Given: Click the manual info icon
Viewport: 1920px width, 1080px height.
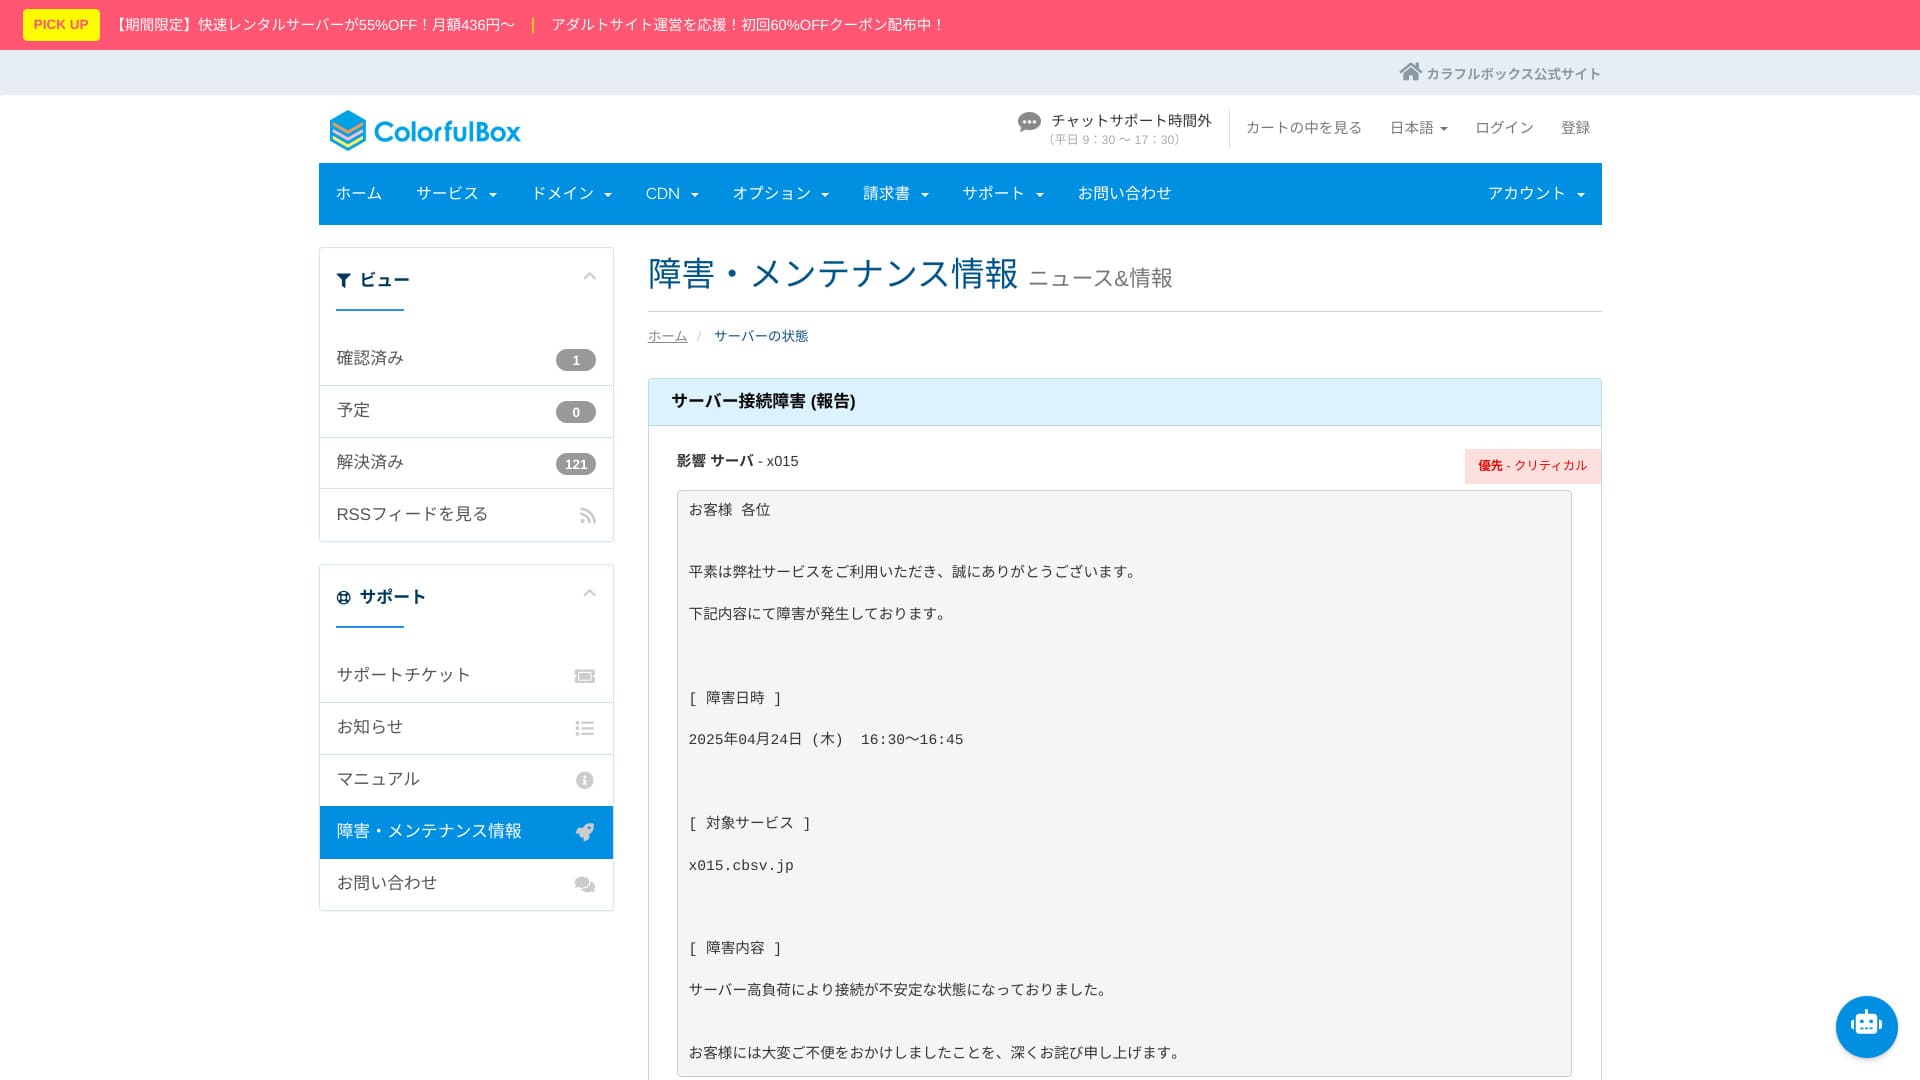Looking at the screenshot, I should 585,780.
